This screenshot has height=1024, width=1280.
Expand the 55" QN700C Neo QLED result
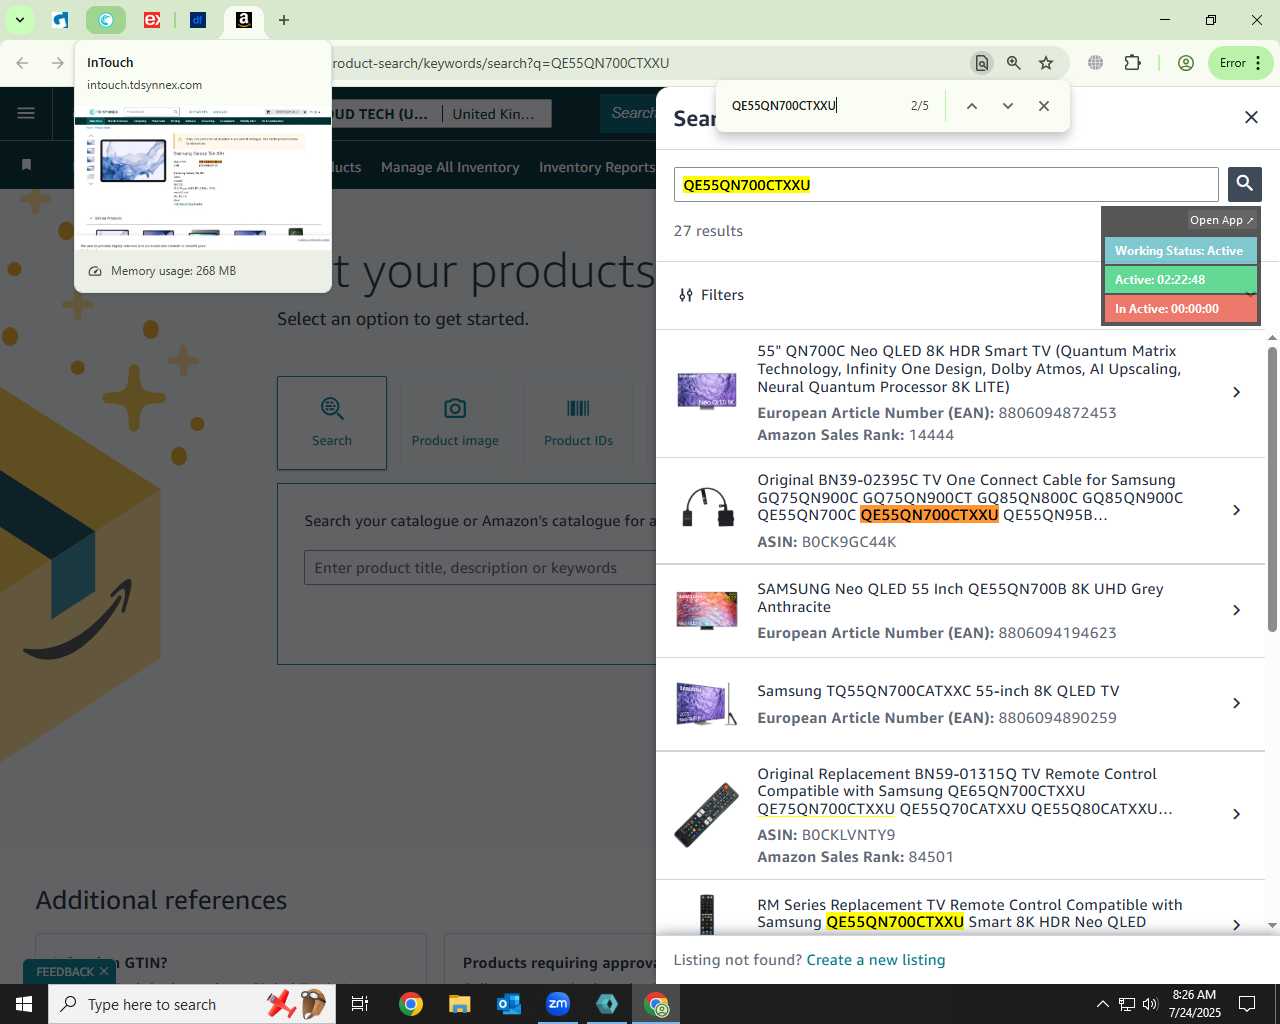point(1237,392)
